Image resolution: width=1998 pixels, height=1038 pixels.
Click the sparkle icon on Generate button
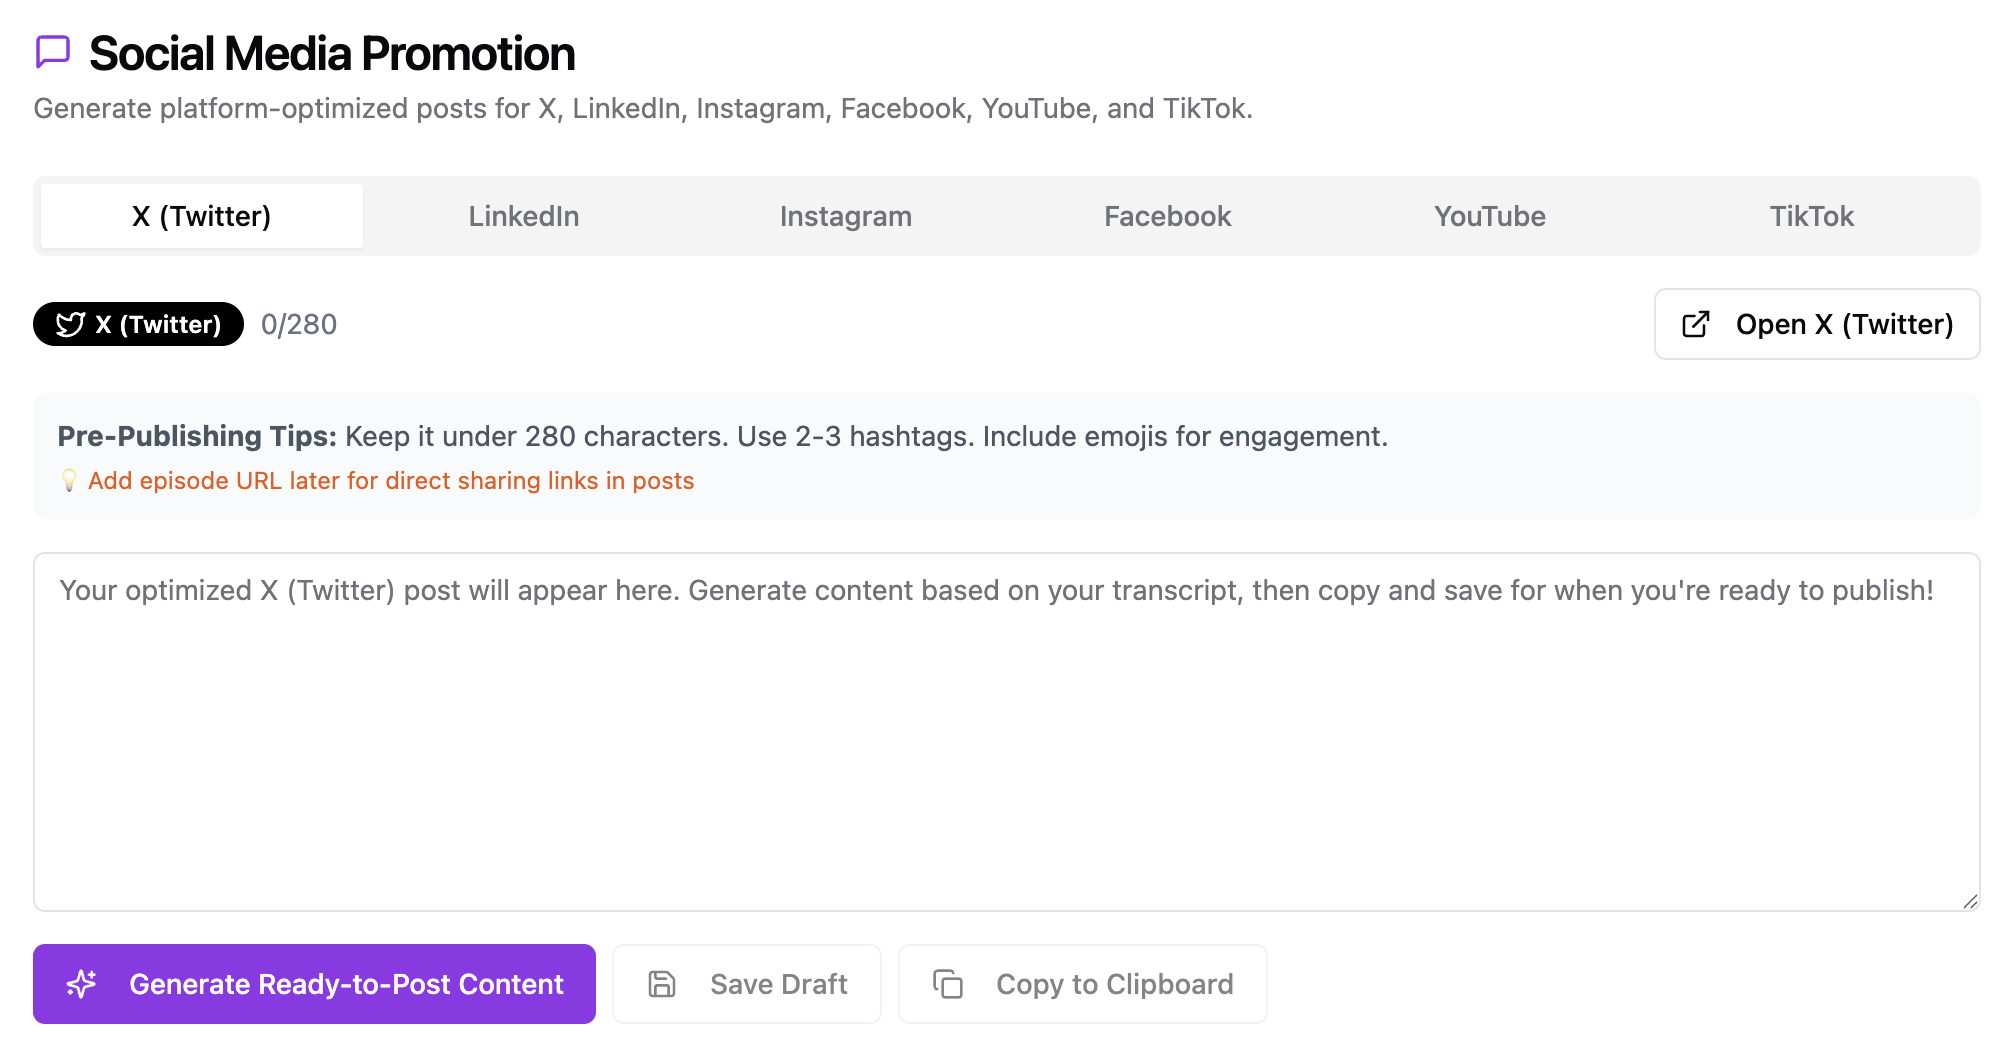pos(82,984)
